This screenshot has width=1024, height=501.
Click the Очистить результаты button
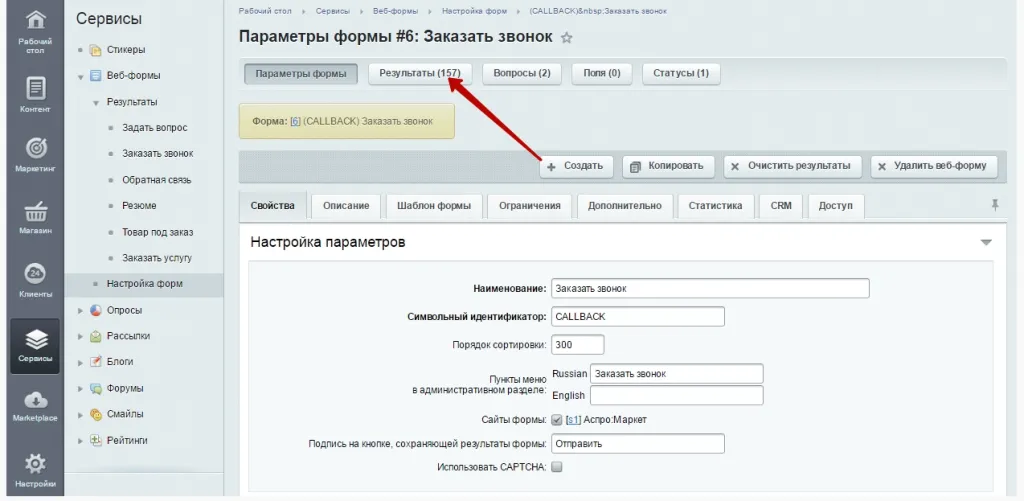[790, 166]
